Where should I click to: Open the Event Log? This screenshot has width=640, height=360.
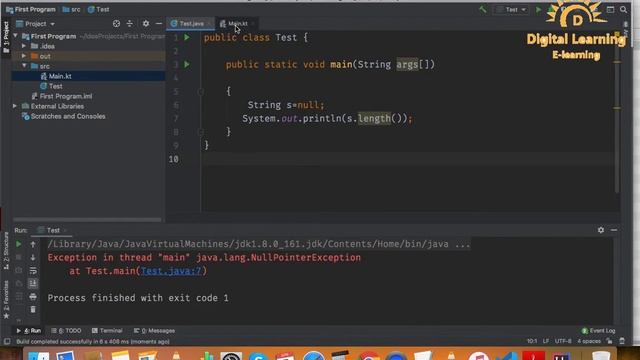[598, 331]
